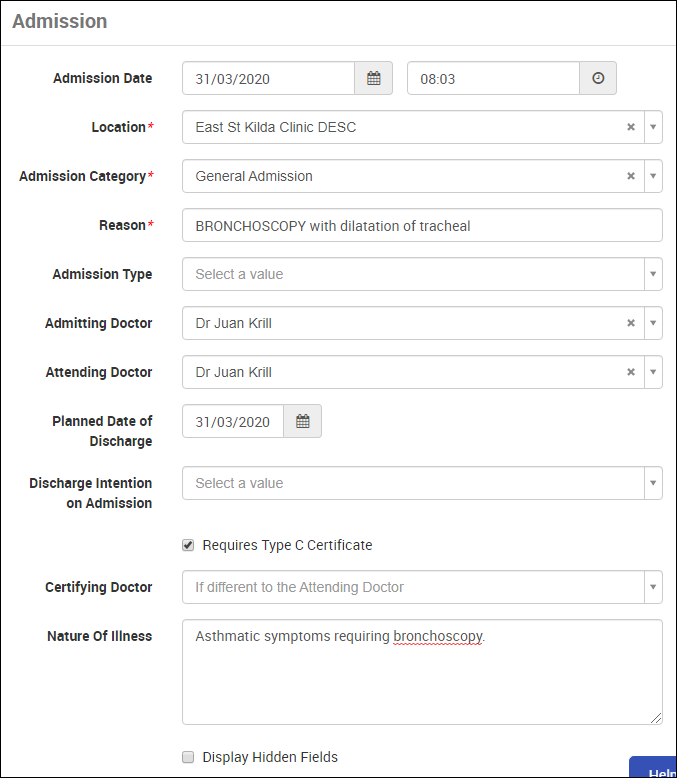
Task: Open the Admission Date calendar picker
Action: click(x=373, y=78)
